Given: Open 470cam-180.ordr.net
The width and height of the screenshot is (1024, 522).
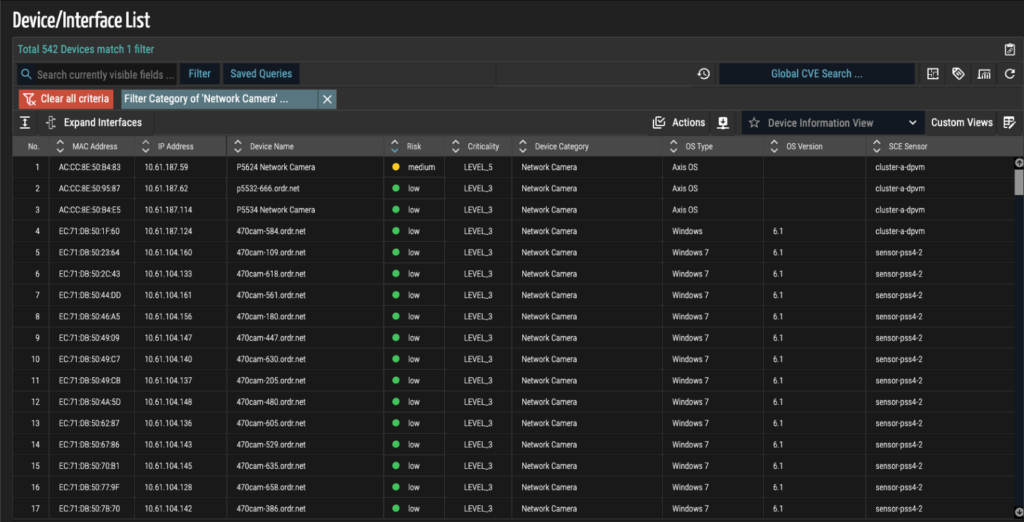Looking at the screenshot, I should [x=271, y=317].
